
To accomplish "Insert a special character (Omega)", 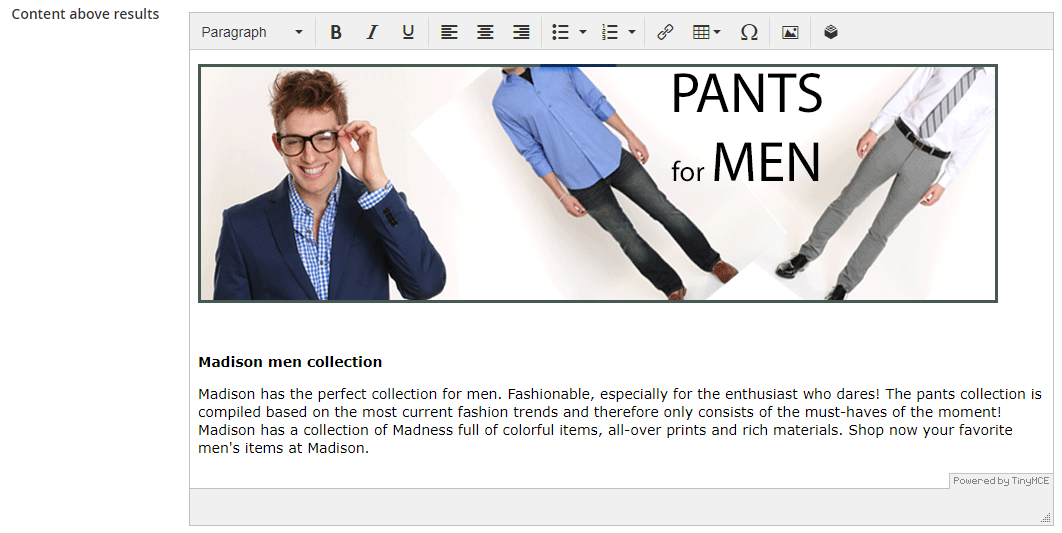I will coord(748,32).
